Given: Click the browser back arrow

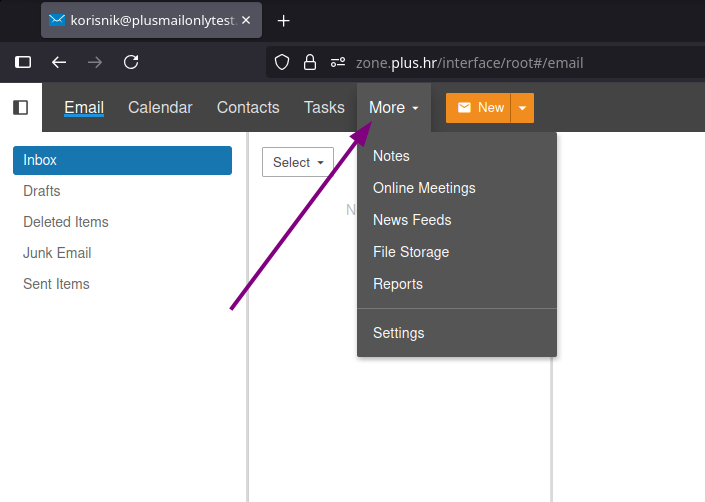Looking at the screenshot, I should pos(59,62).
